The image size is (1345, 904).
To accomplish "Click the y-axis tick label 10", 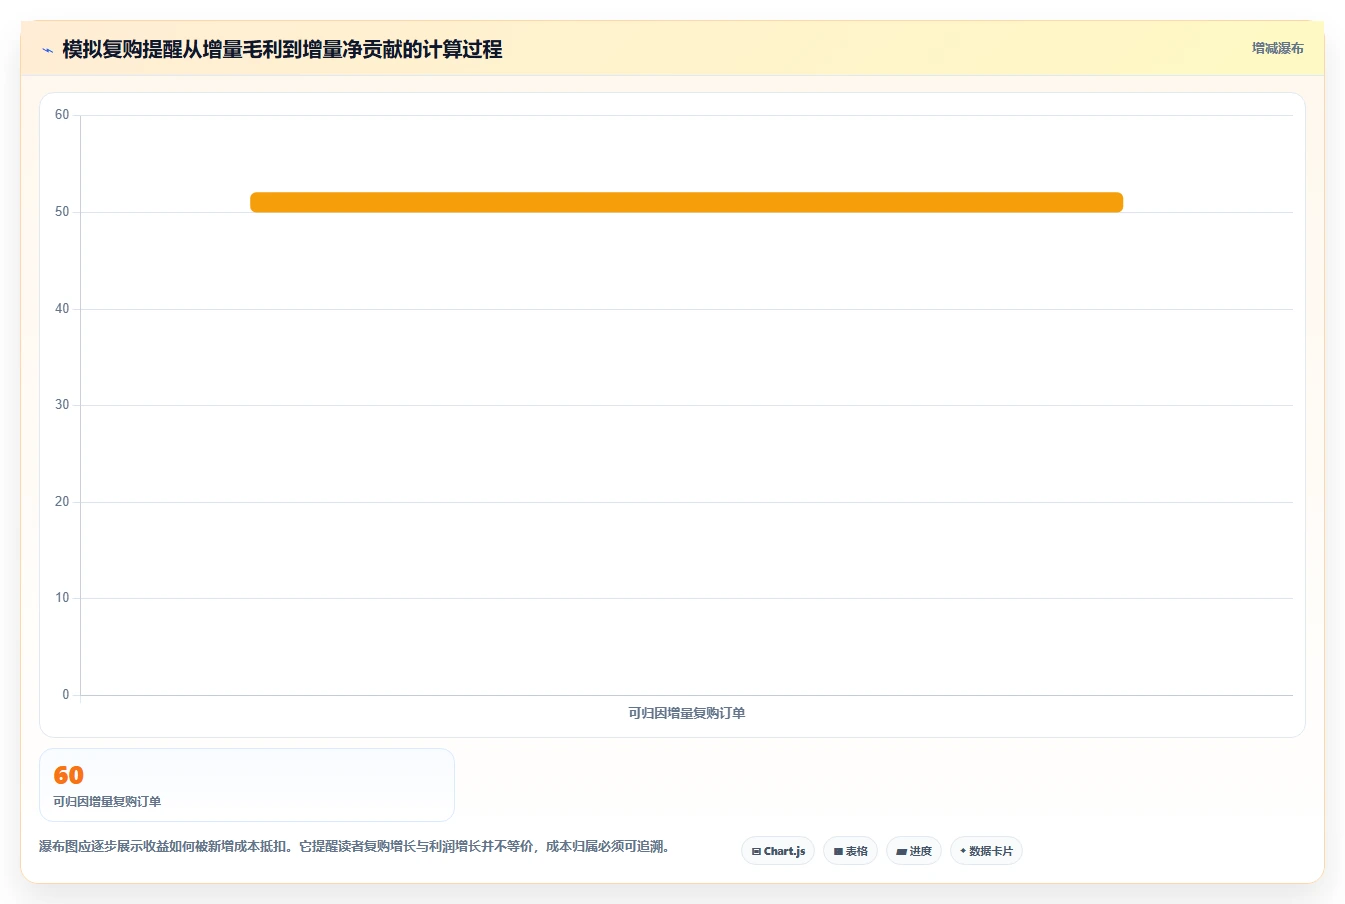I will [x=62, y=598].
